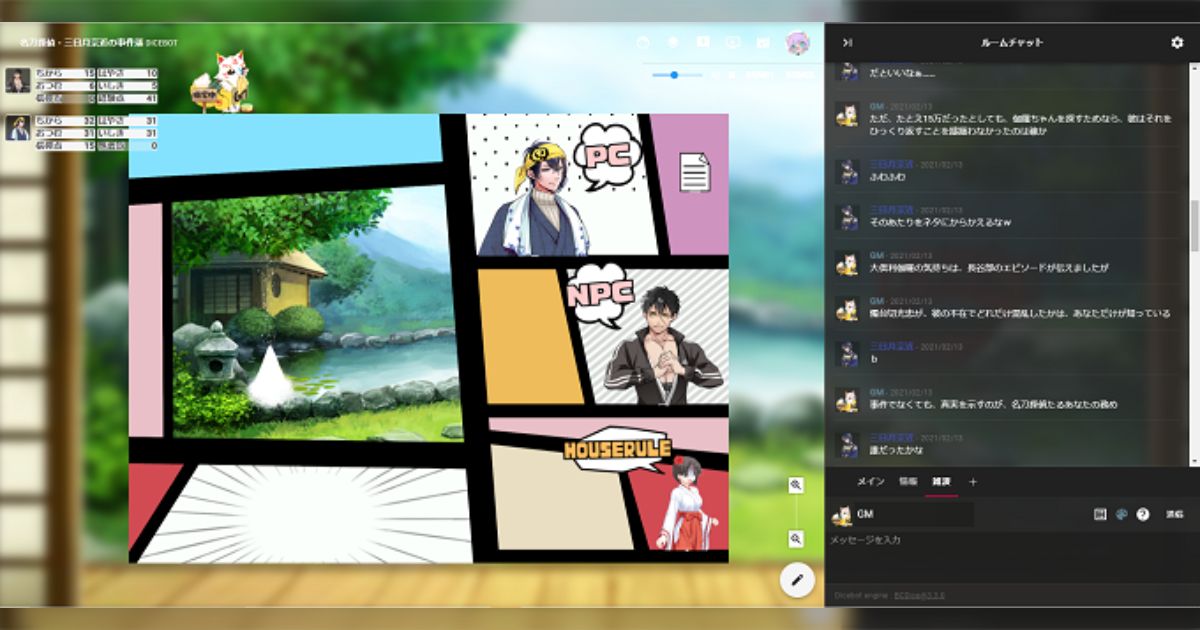Open room chat settings gear

coord(1177,43)
